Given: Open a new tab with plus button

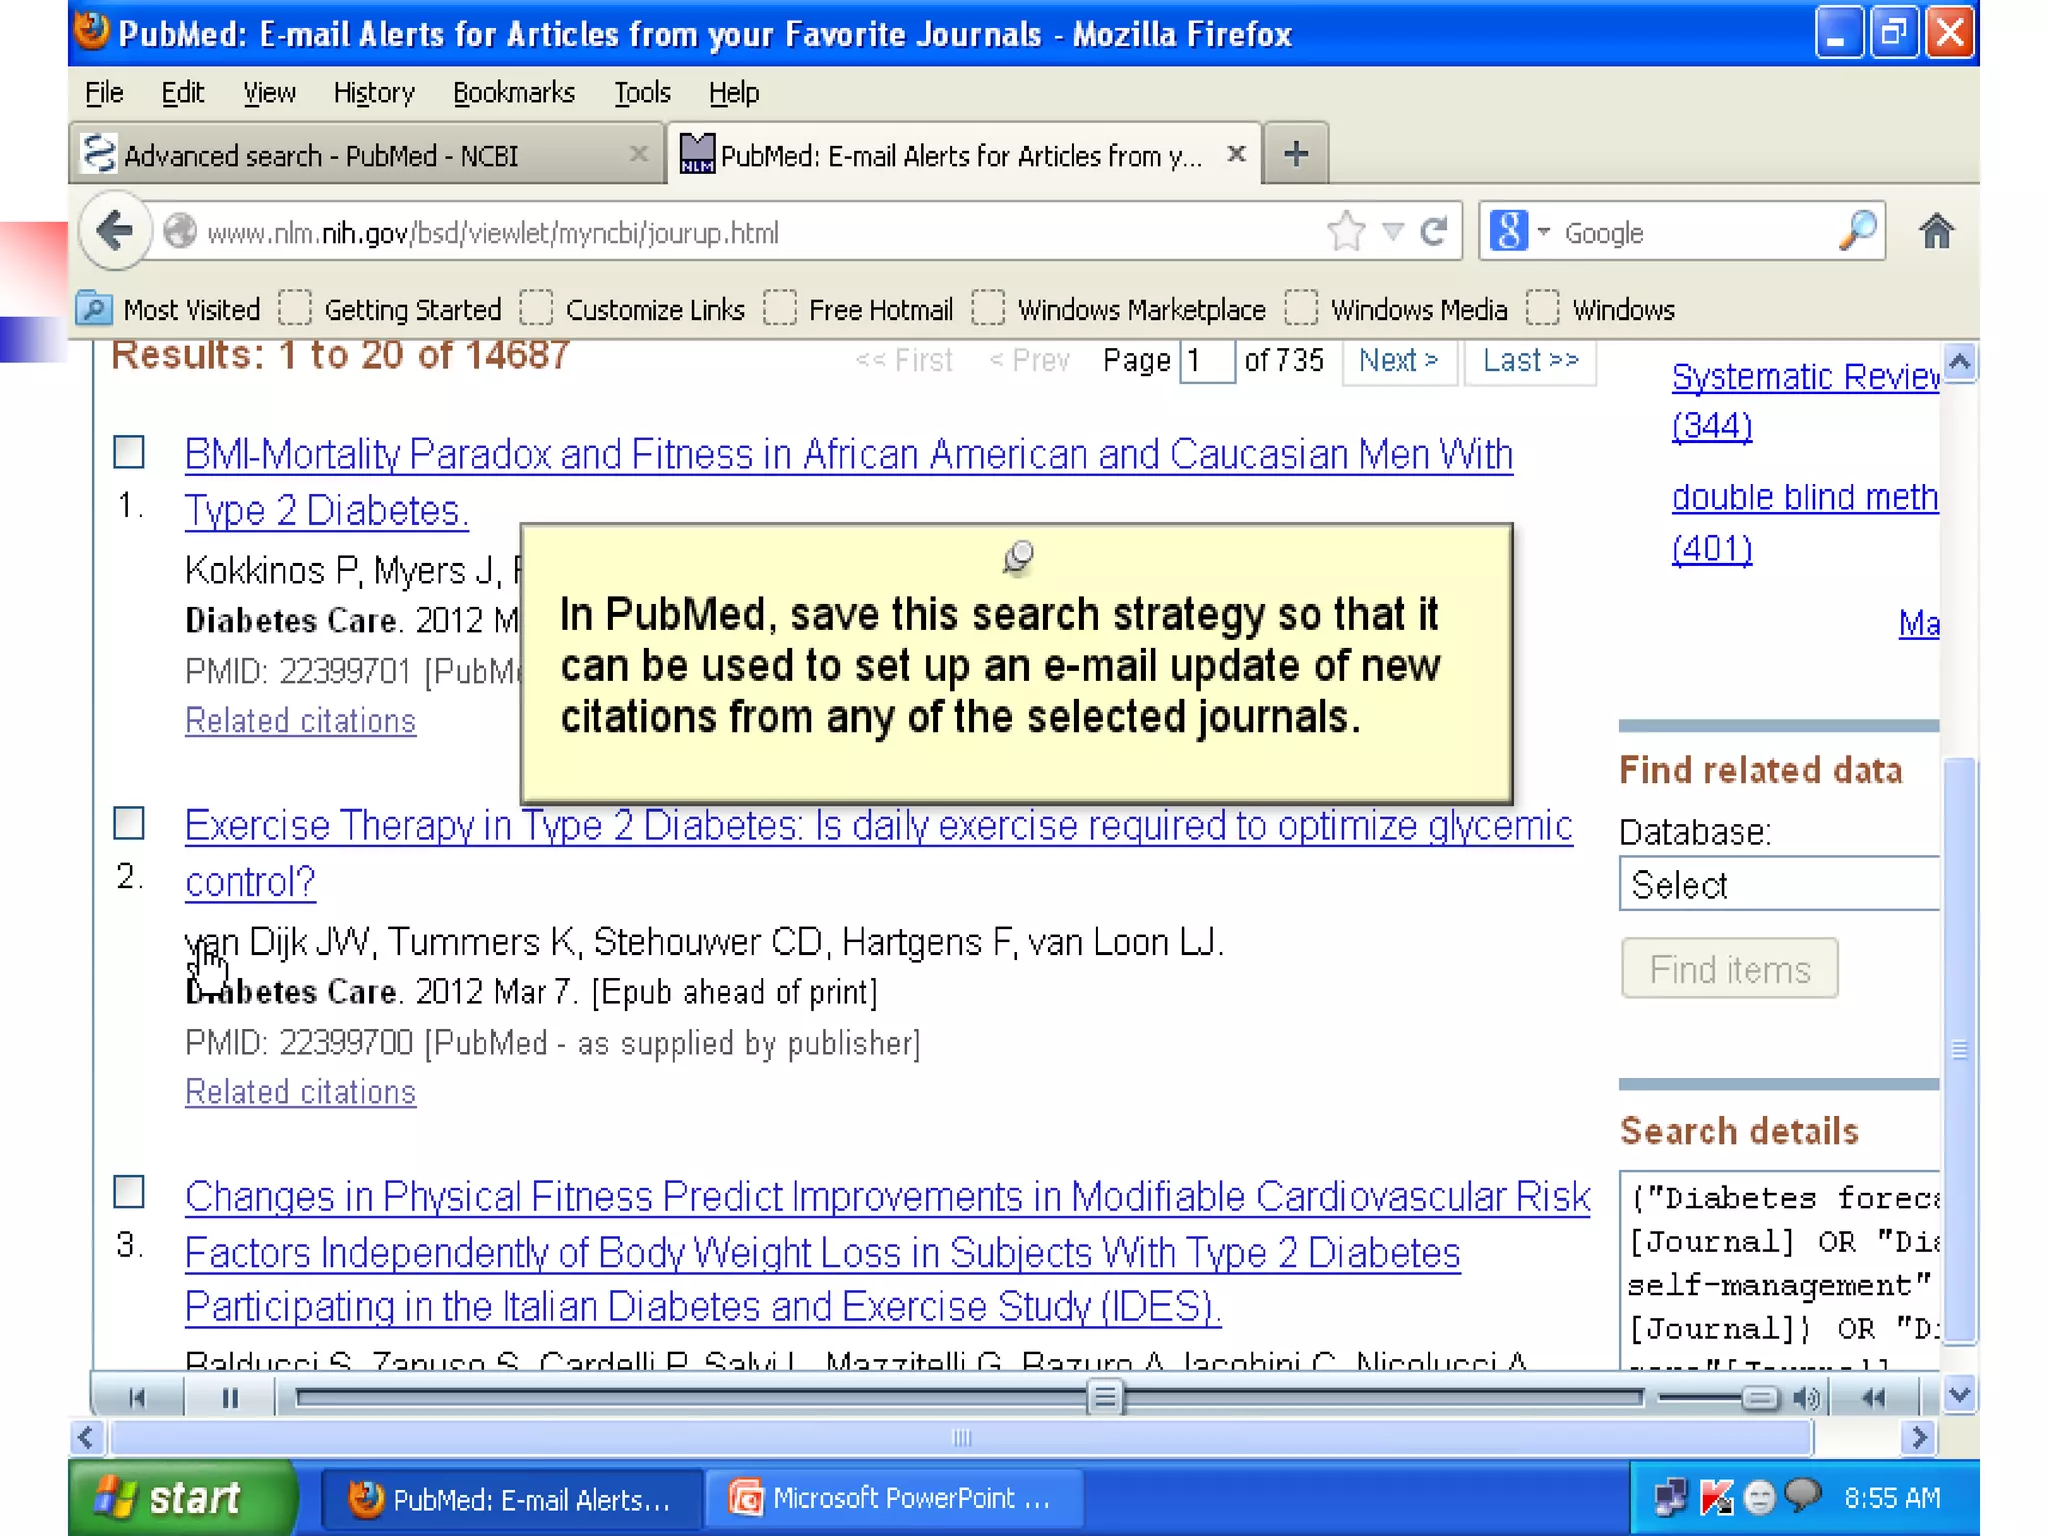Looking at the screenshot, I should (x=1296, y=154).
